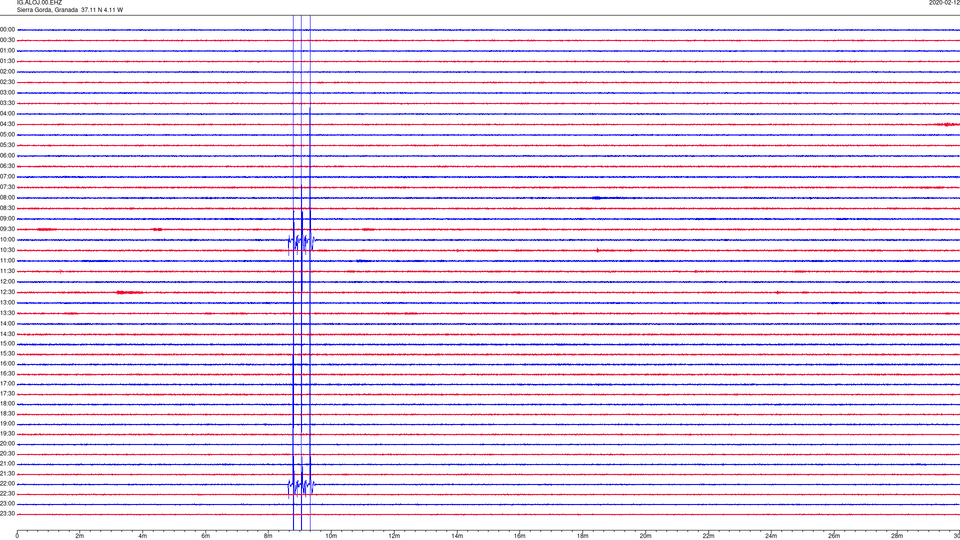Click the 2m tick label on time axis
The image size is (960, 540).
click(80, 536)
